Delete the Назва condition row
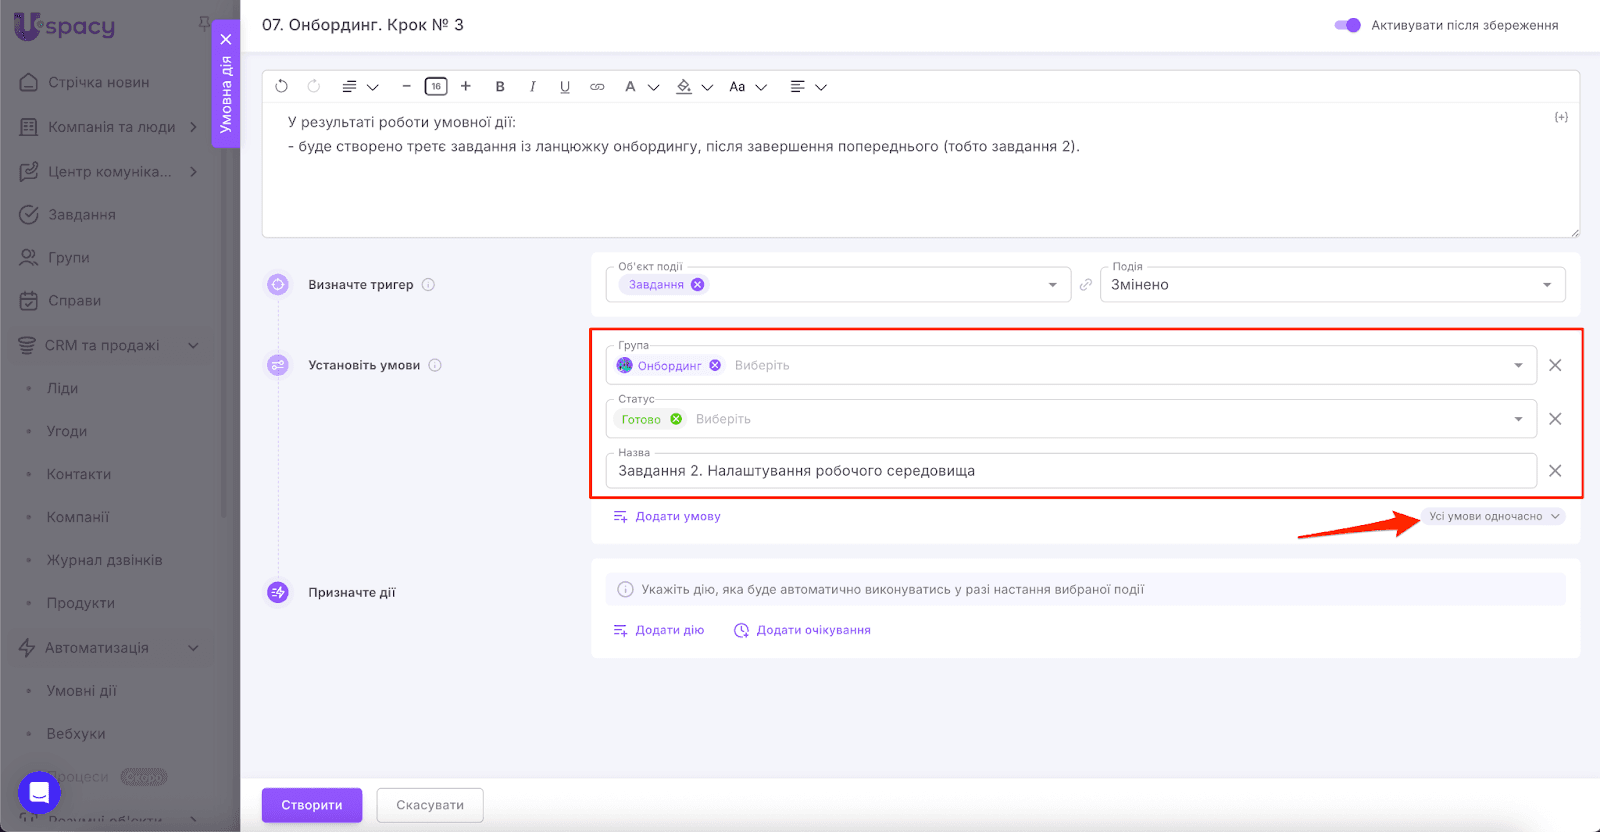 (1554, 471)
